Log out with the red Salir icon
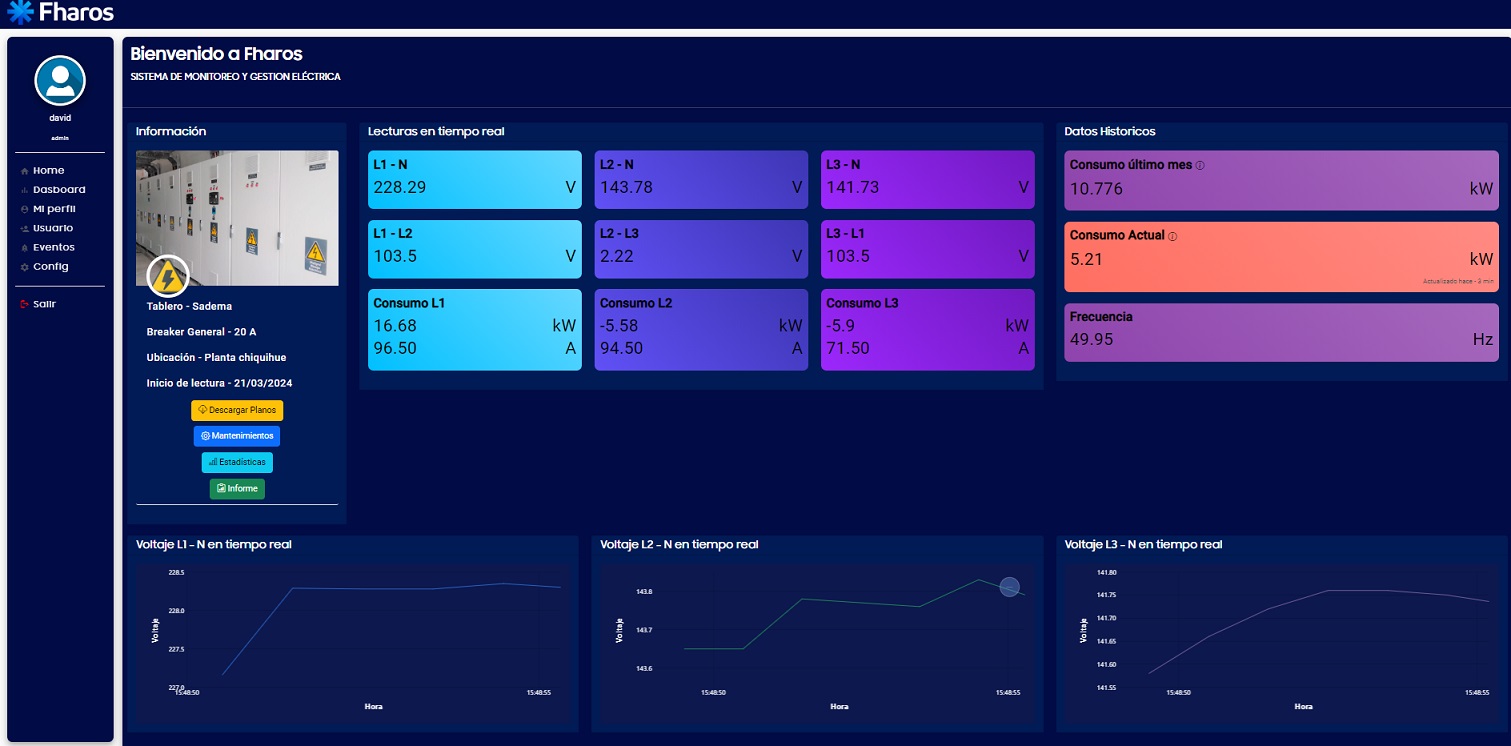The image size is (1511, 746). tap(24, 304)
